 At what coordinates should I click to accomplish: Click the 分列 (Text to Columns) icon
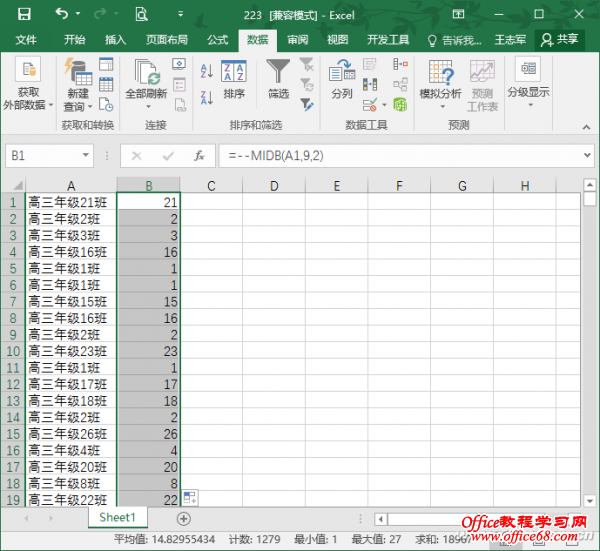point(342,72)
